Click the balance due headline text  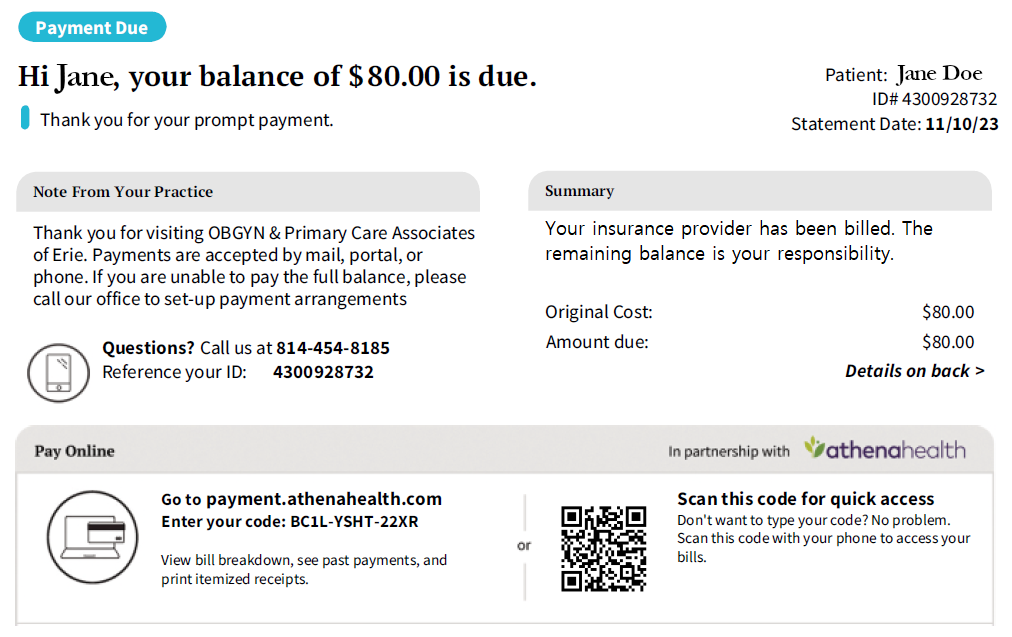(x=278, y=77)
